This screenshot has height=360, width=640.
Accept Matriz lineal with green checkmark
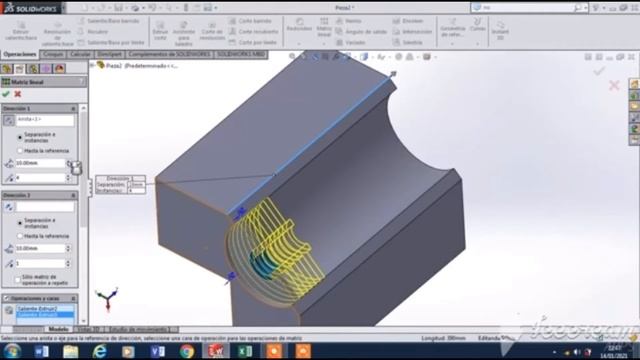[x=6, y=94]
